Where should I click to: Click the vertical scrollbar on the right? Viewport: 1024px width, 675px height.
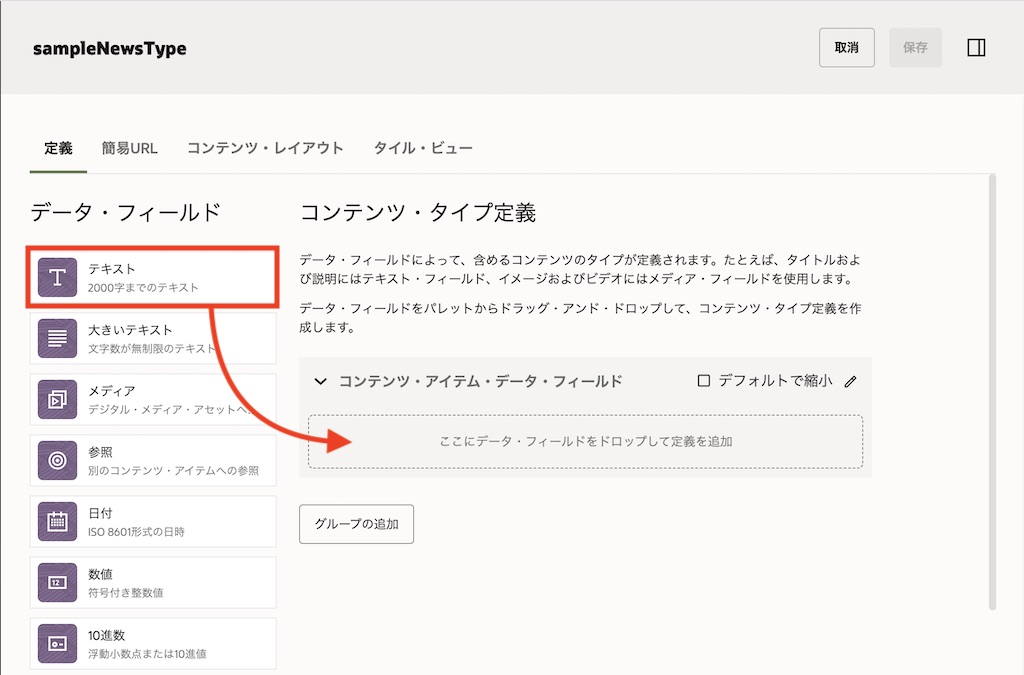tap(992, 390)
